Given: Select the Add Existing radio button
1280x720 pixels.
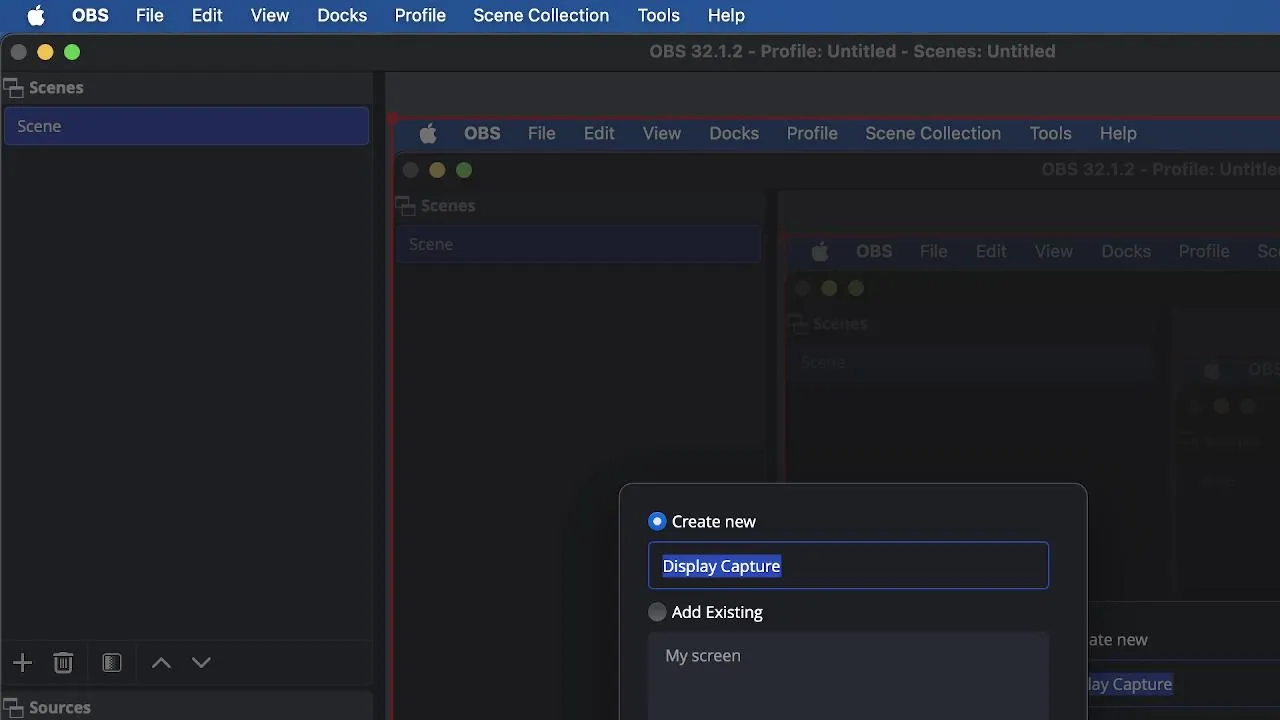Looking at the screenshot, I should [x=657, y=612].
